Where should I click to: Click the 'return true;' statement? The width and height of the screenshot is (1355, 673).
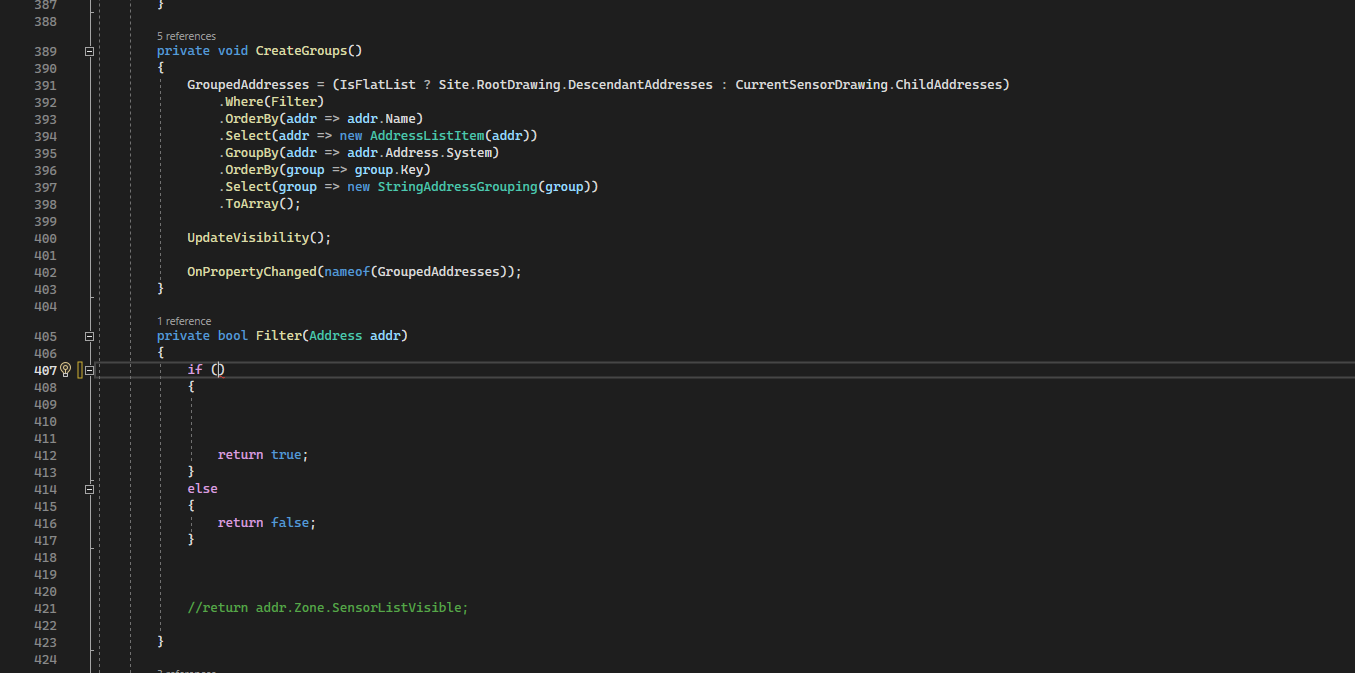coord(264,455)
